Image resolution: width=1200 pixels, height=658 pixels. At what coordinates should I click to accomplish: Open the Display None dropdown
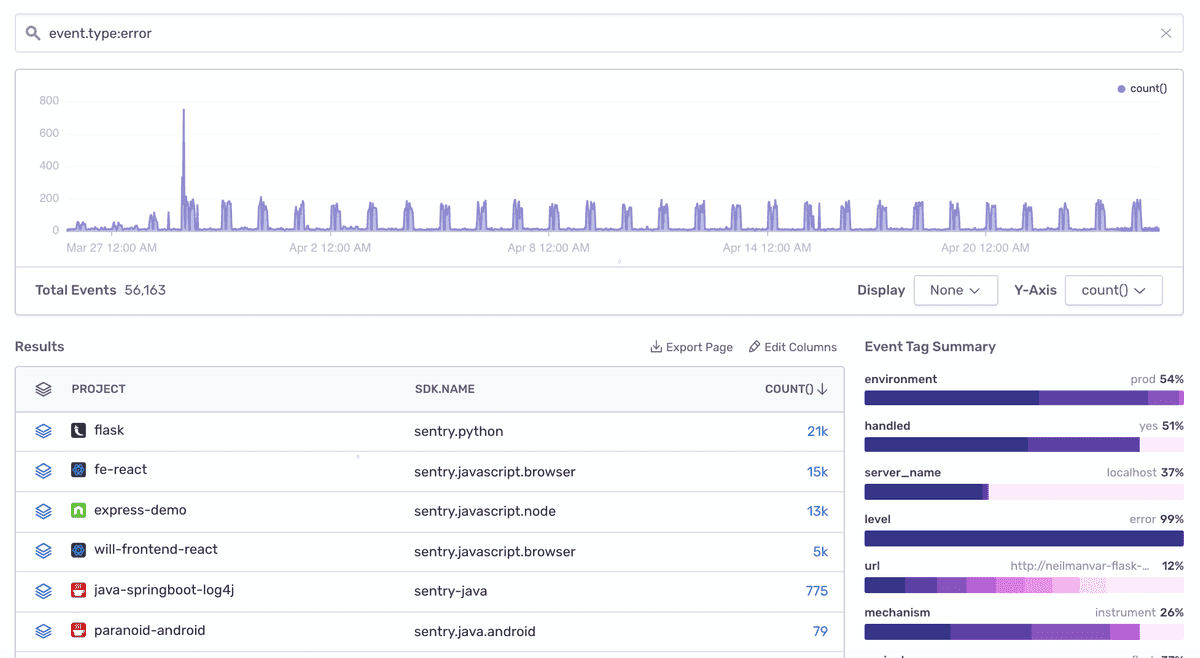point(956,290)
